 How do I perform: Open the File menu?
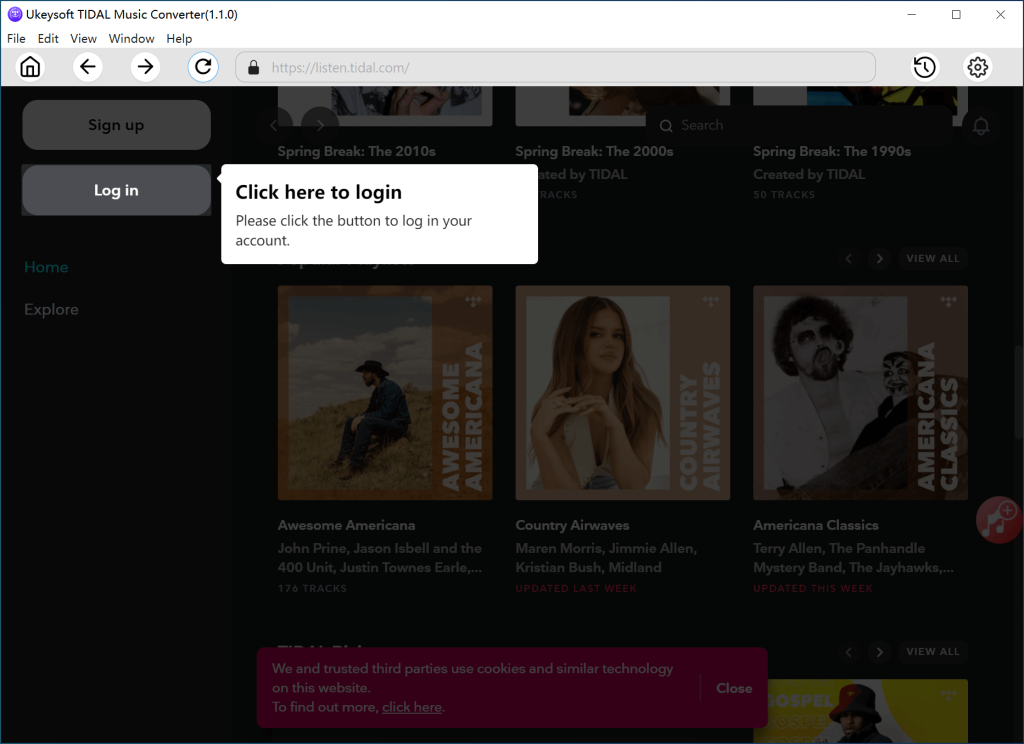(16, 38)
